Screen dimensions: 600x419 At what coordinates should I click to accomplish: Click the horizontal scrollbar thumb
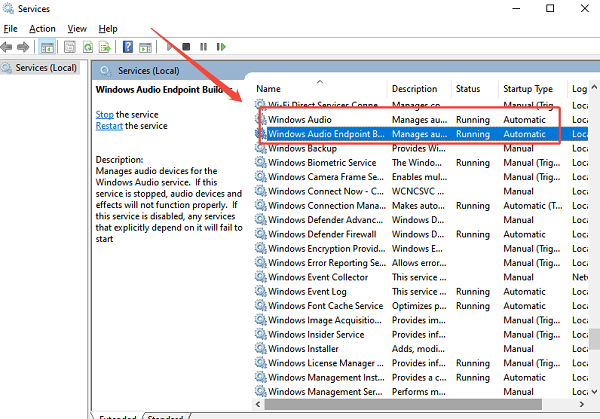tap(403, 404)
